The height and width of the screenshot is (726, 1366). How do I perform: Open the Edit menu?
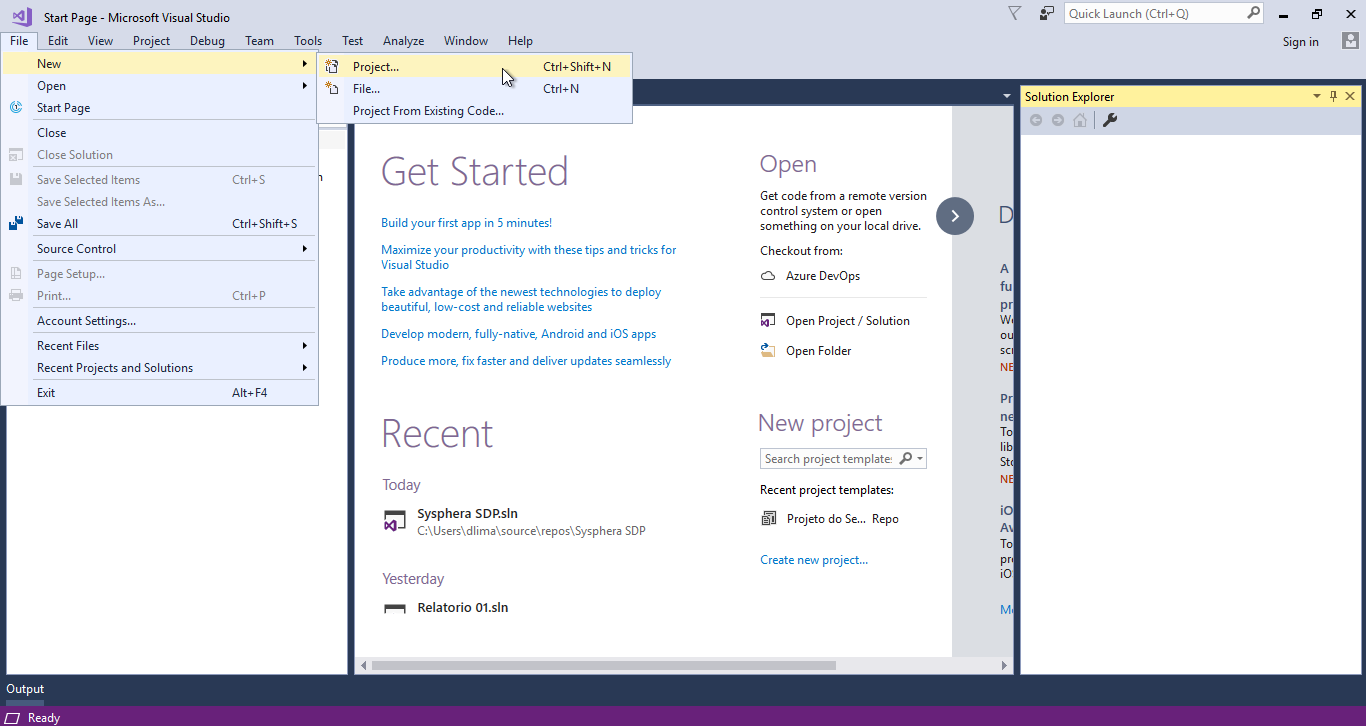pyautogui.click(x=58, y=41)
